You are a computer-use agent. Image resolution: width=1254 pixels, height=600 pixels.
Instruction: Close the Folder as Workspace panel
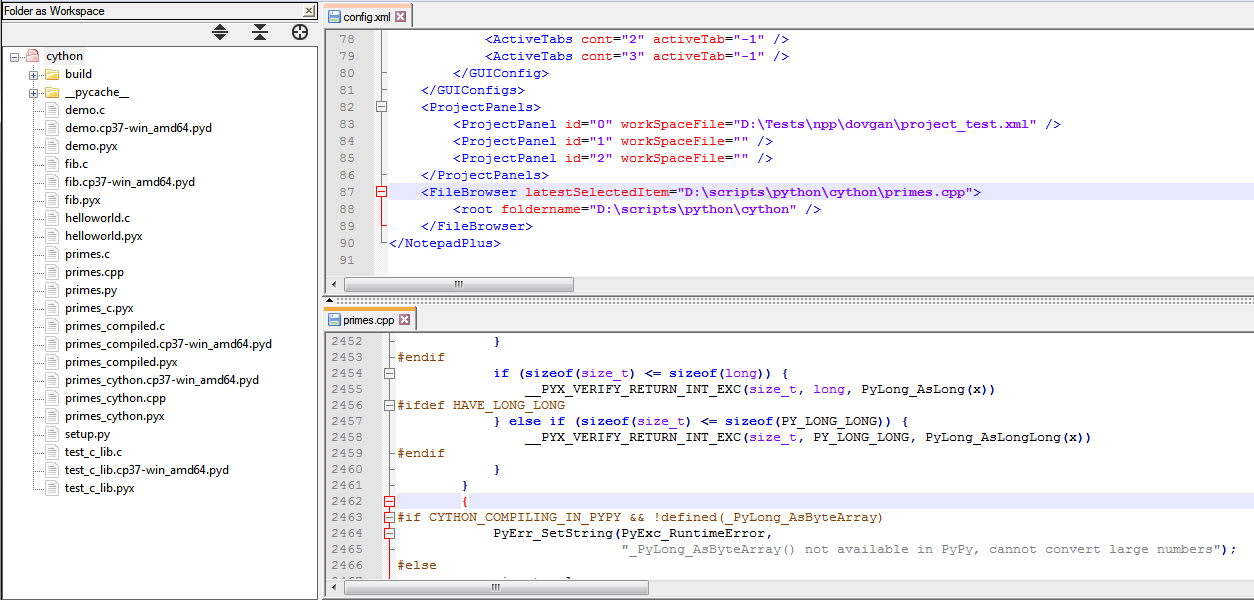point(309,11)
